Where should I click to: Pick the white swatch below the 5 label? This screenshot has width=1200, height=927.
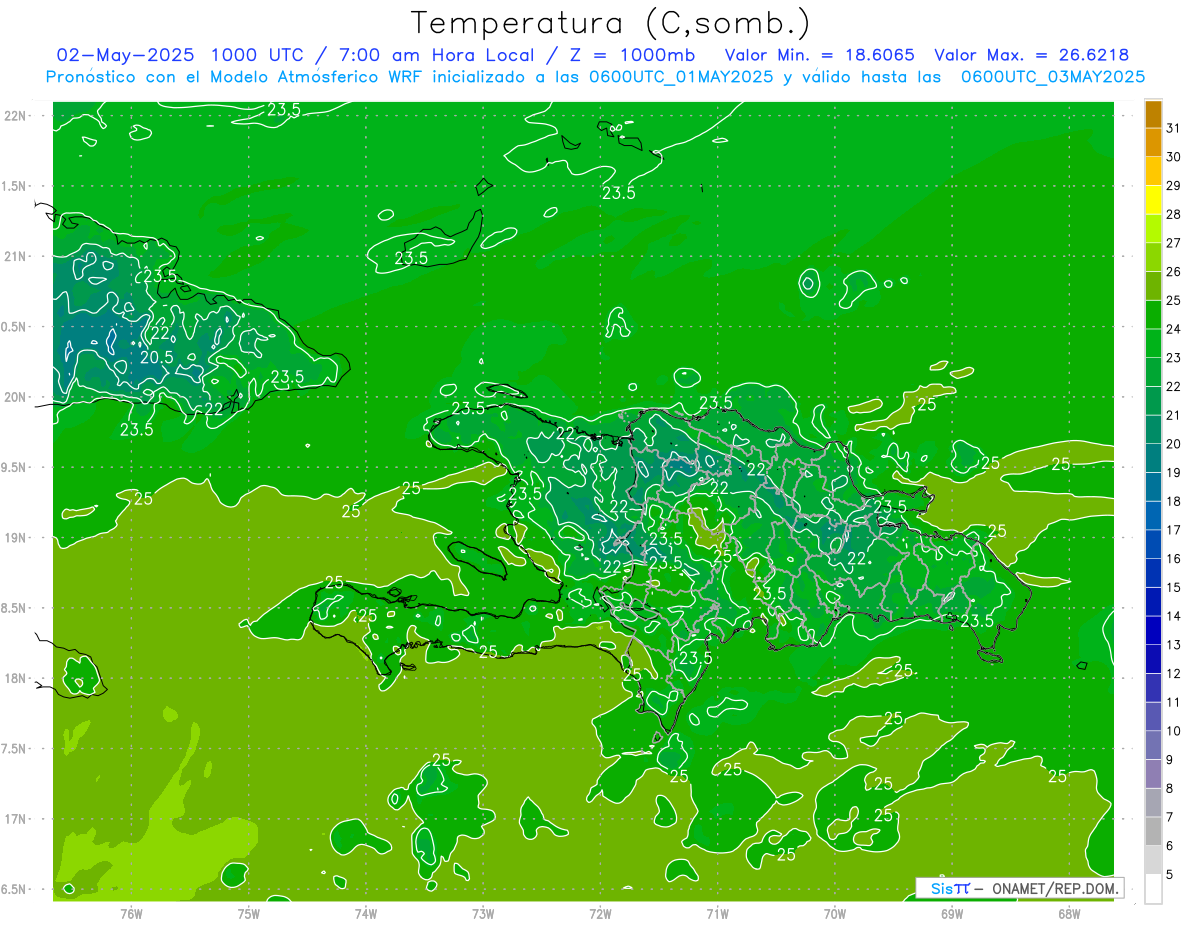coord(1153,888)
